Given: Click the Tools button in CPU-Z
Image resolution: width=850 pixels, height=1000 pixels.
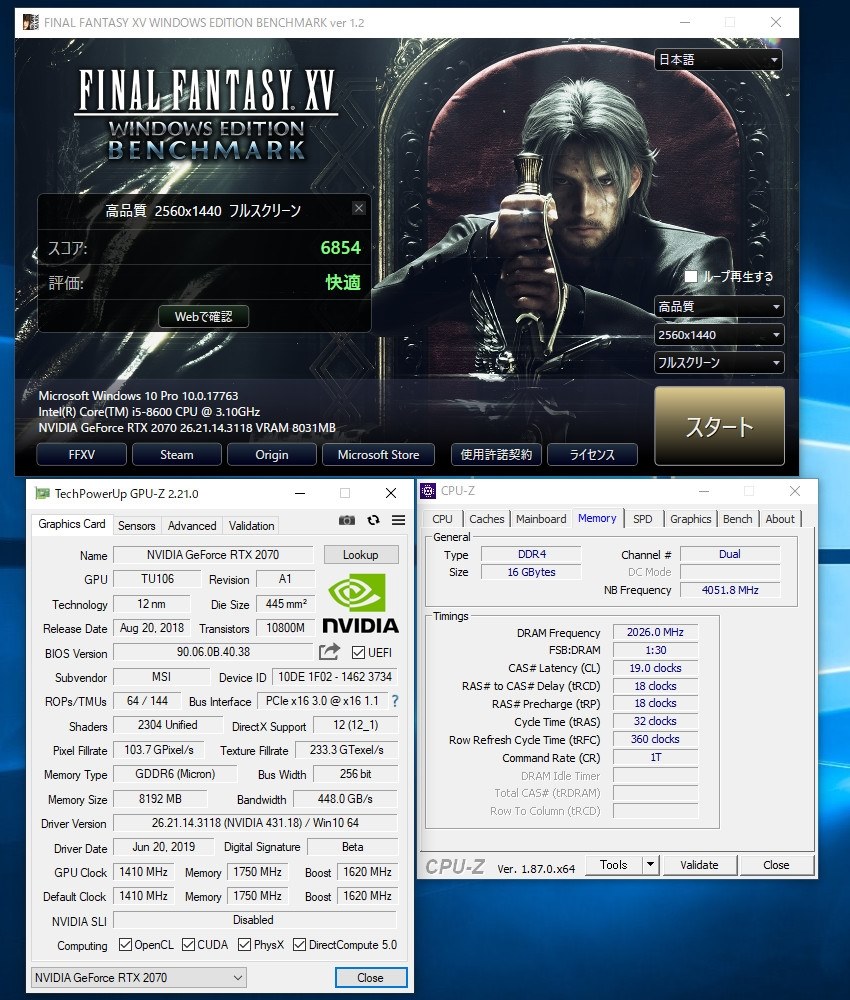Looking at the screenshot, I should [x=613, y=865].
